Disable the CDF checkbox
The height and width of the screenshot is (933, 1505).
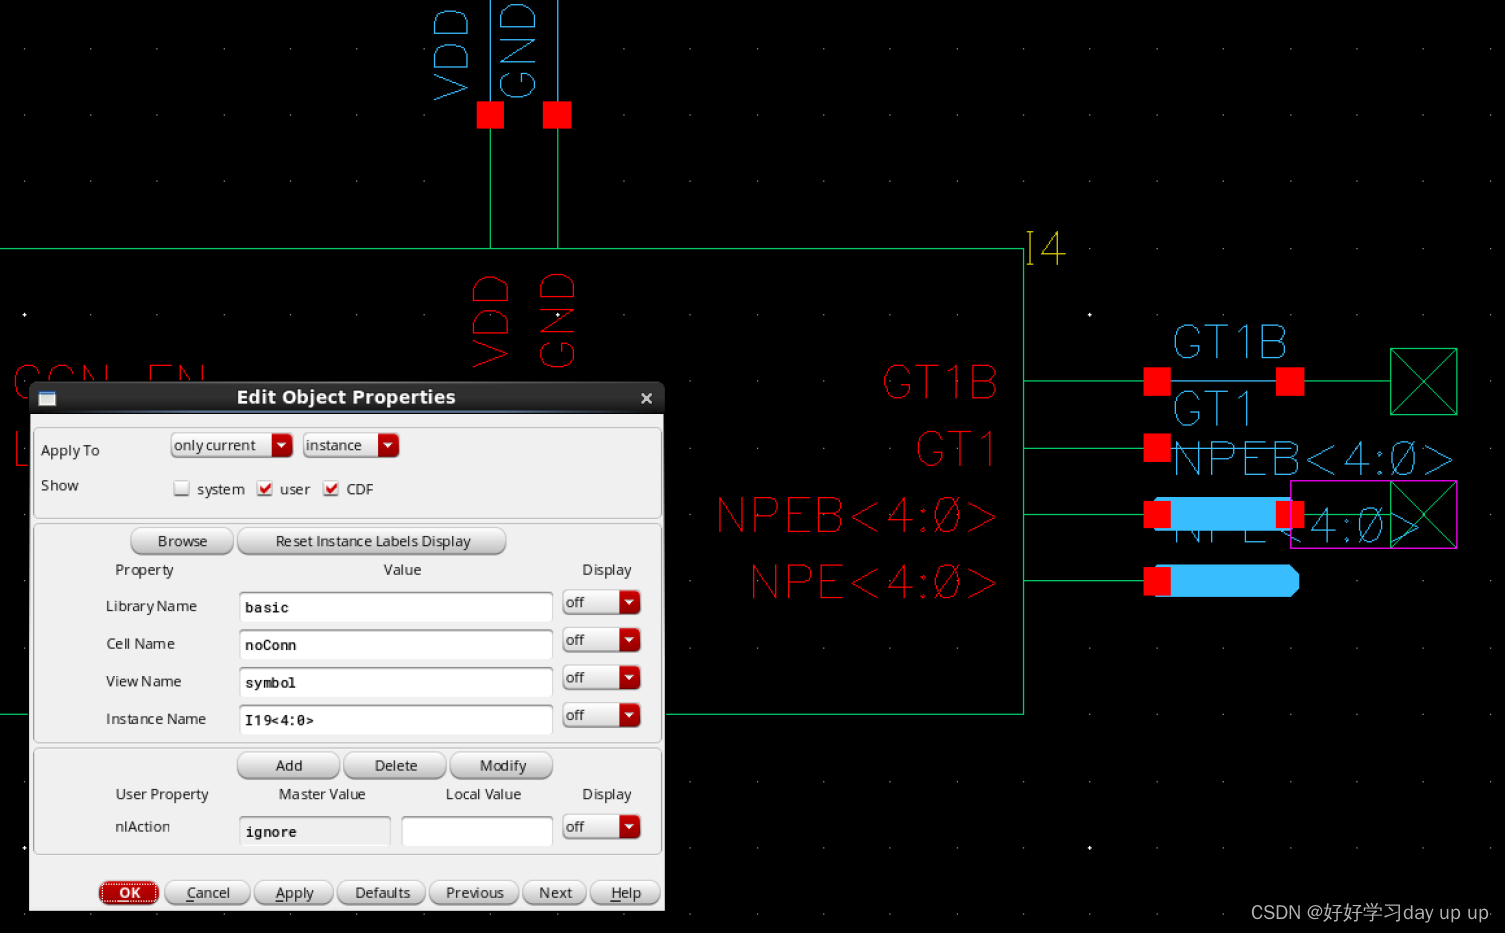point(331,488)
